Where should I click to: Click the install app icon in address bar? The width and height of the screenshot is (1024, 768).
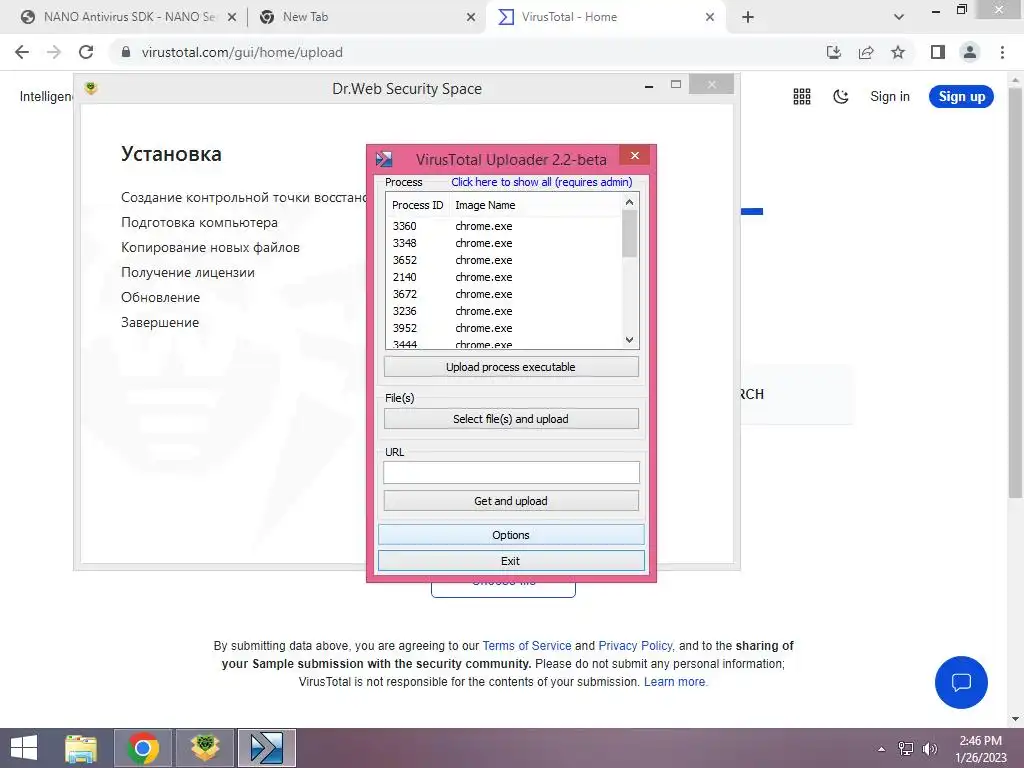tap(833, 52)
